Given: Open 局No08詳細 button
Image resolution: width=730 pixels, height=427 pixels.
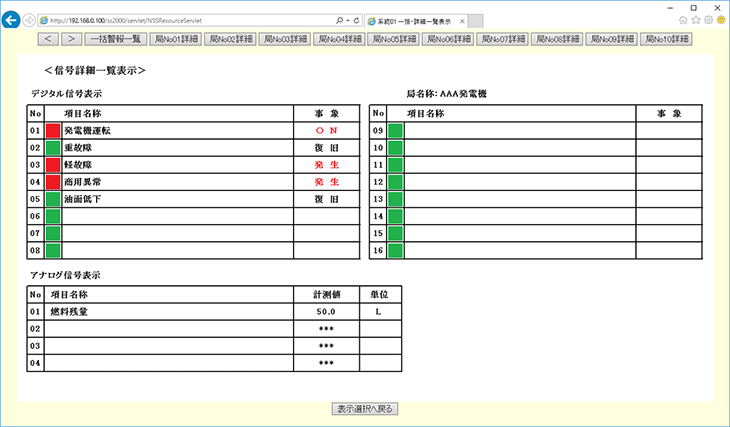Looking at the screenshot, I should point(557,39).
